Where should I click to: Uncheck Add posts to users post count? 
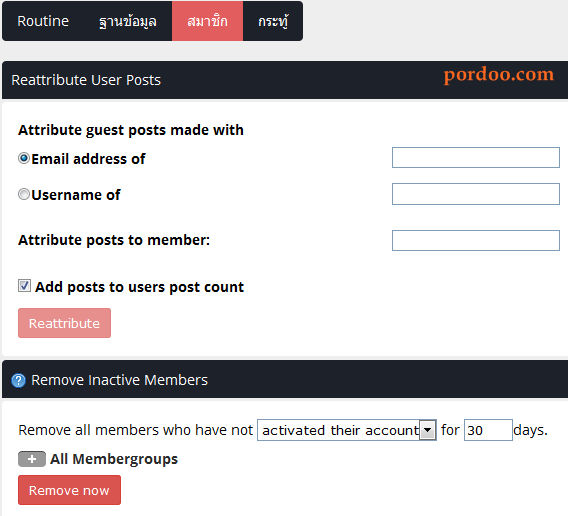pyautogui.click(x=24, y=286)
